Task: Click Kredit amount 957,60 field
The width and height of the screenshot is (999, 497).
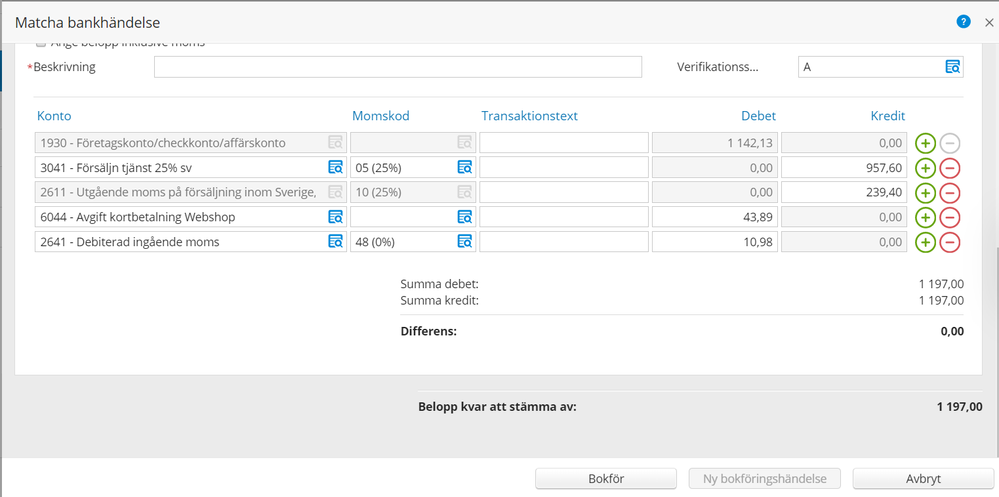Action: [x=844, y=167]
